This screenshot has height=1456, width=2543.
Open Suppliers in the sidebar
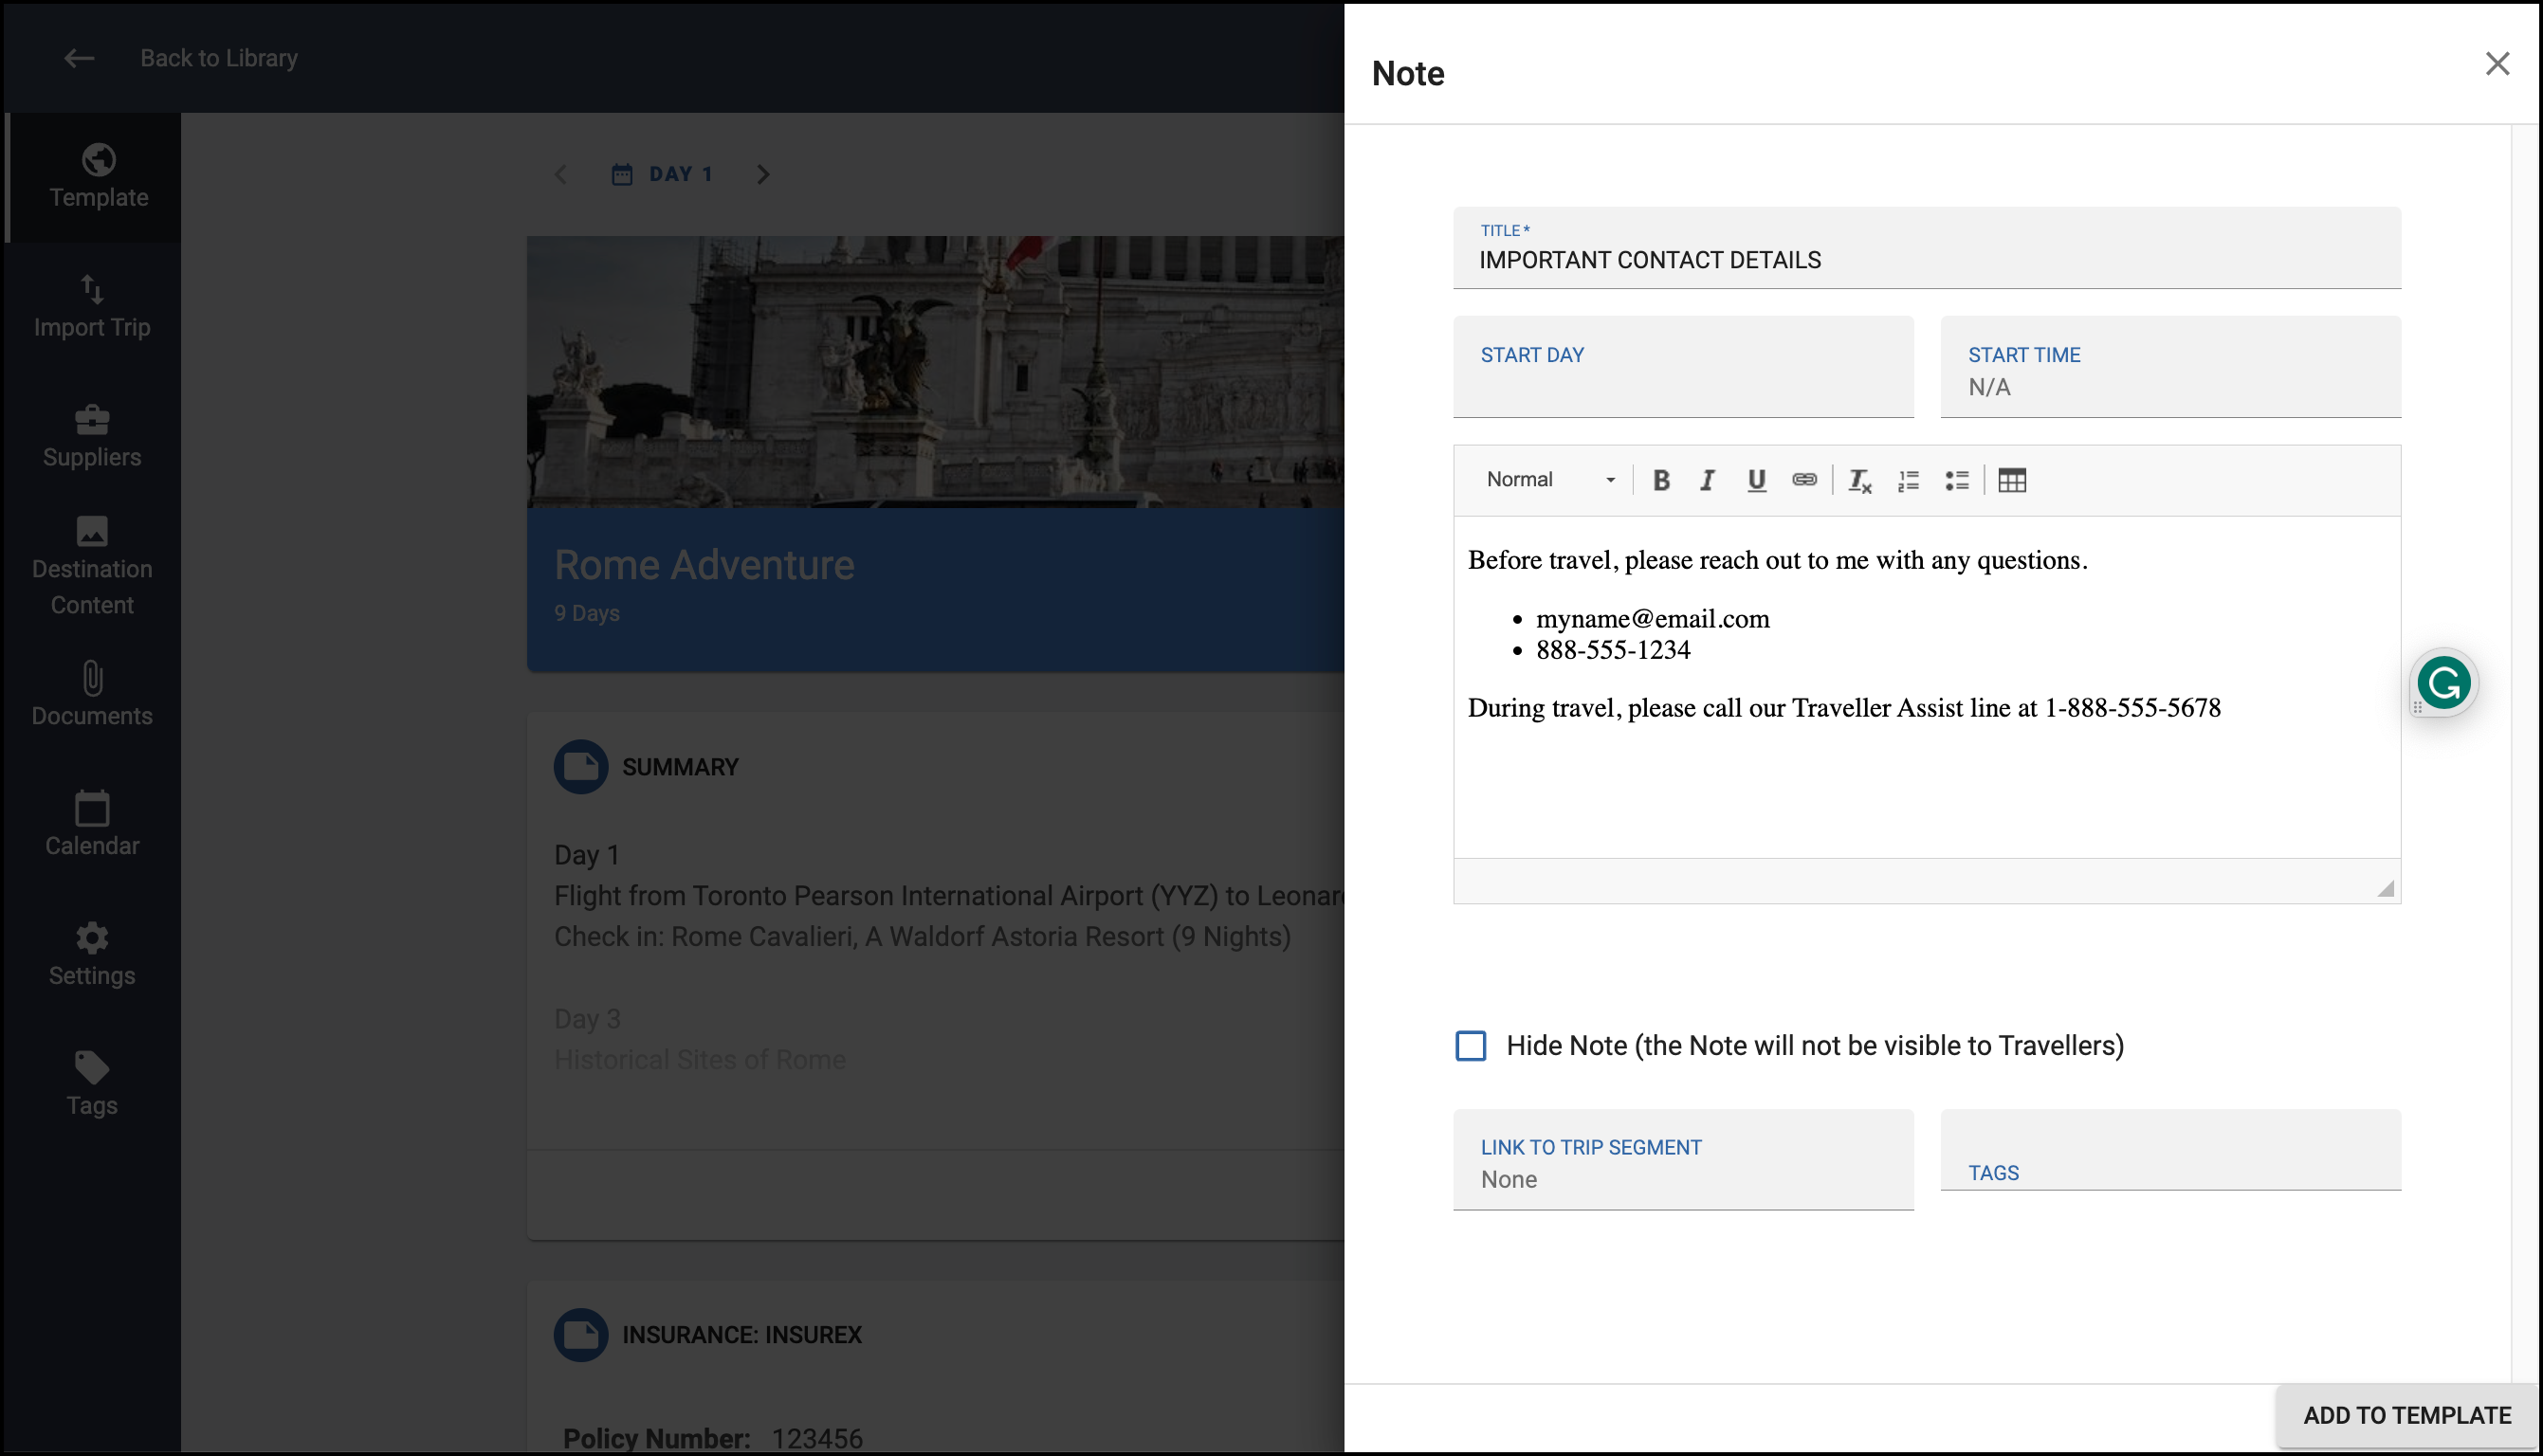coord(92,437)
